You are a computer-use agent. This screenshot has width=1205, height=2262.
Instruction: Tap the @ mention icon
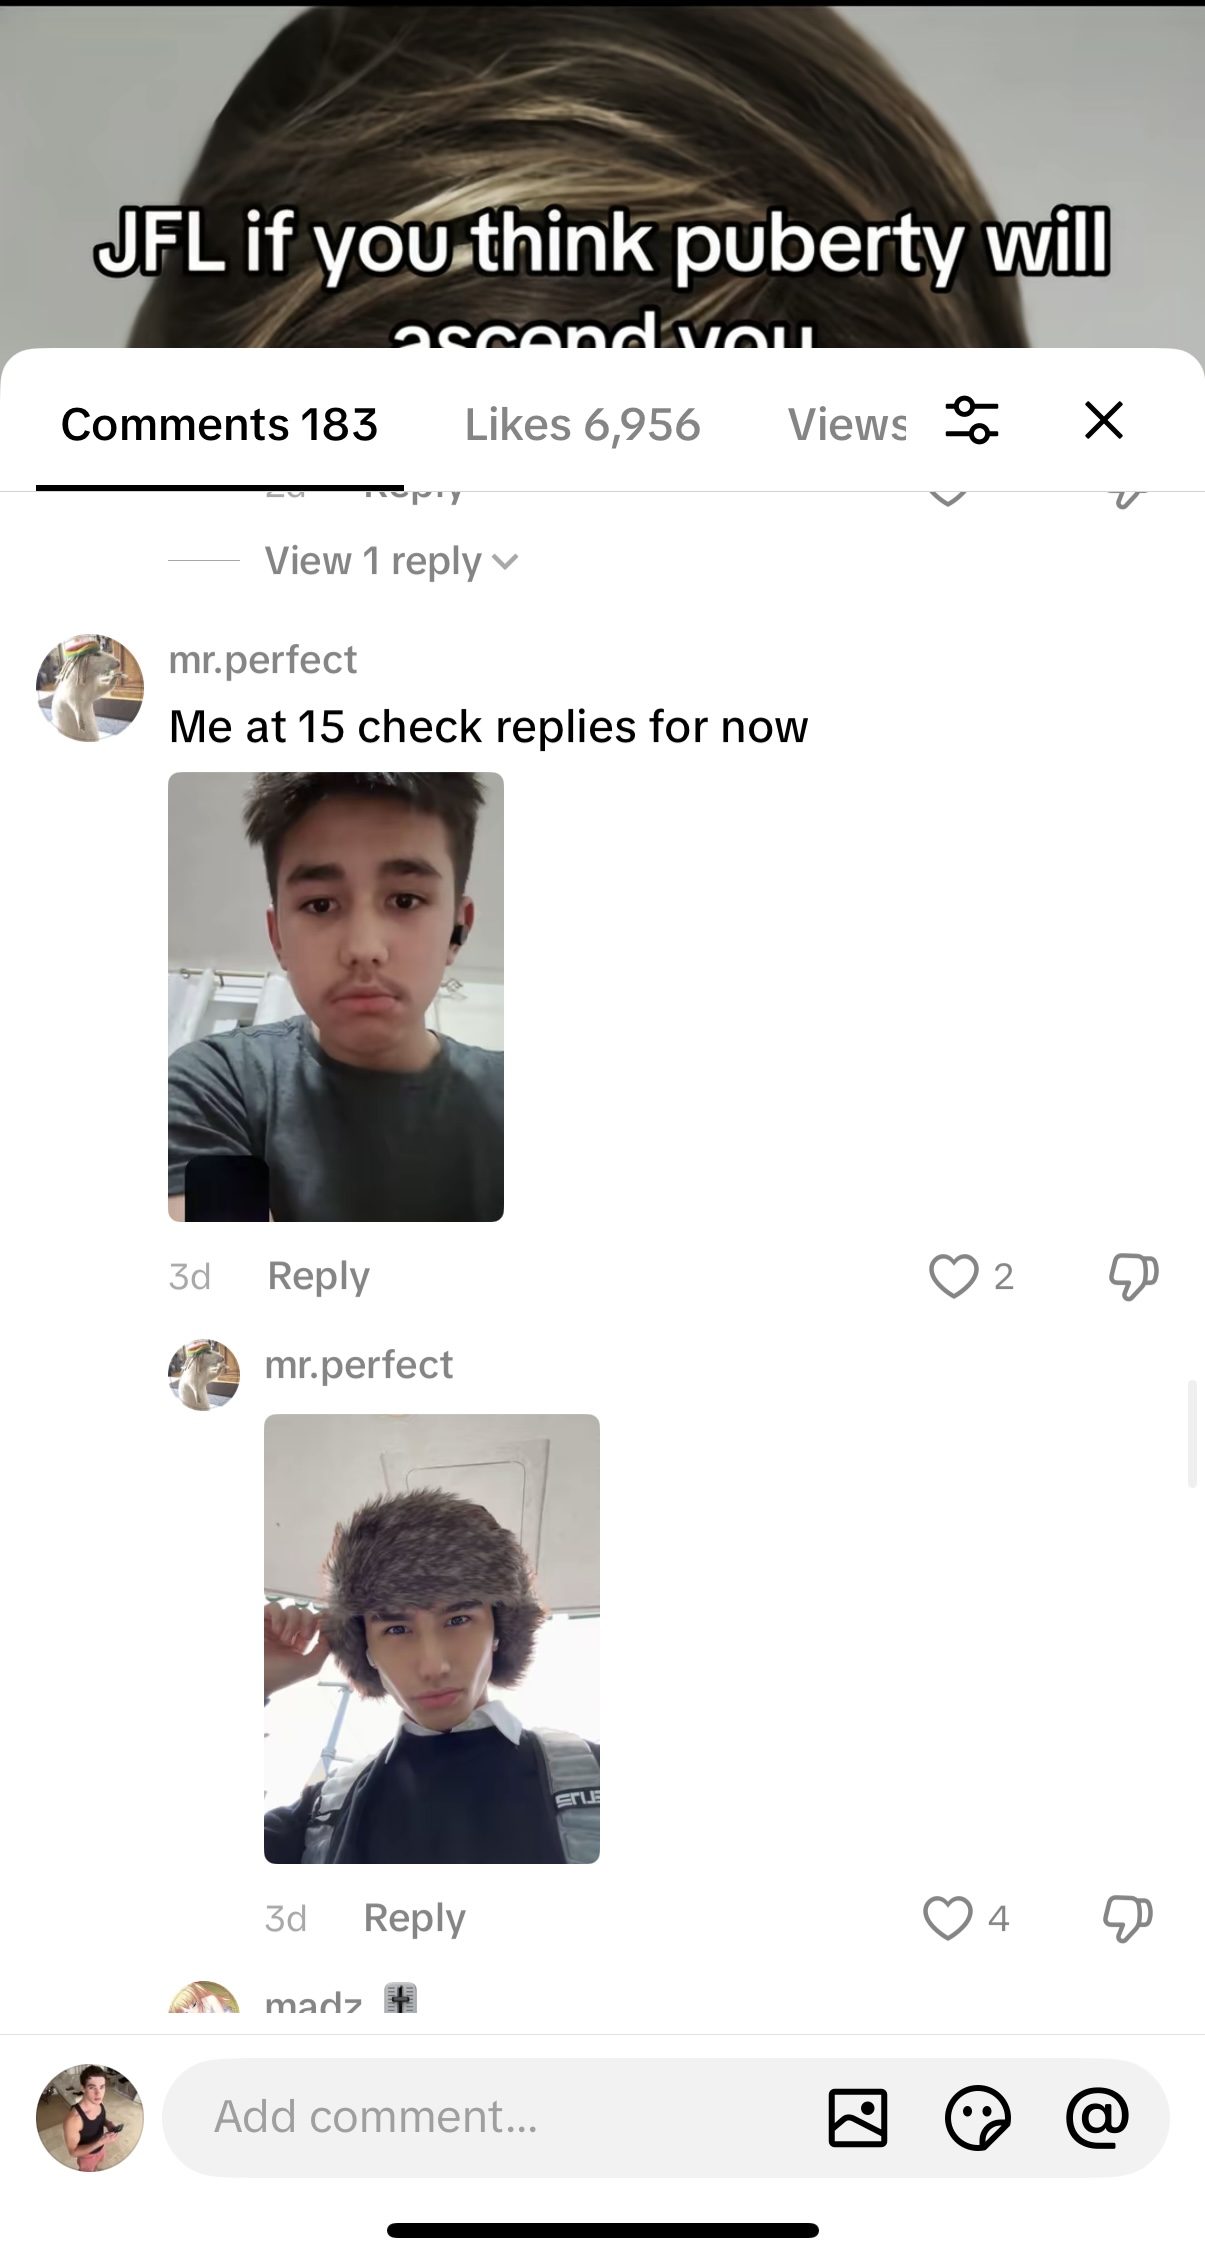[x=1097, y=2117]
